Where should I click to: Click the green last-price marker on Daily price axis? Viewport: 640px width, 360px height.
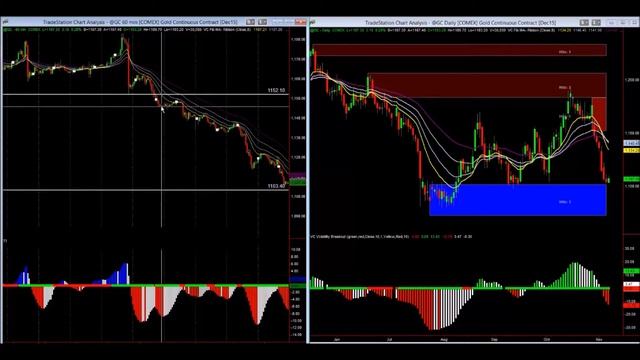coord(631,179)
